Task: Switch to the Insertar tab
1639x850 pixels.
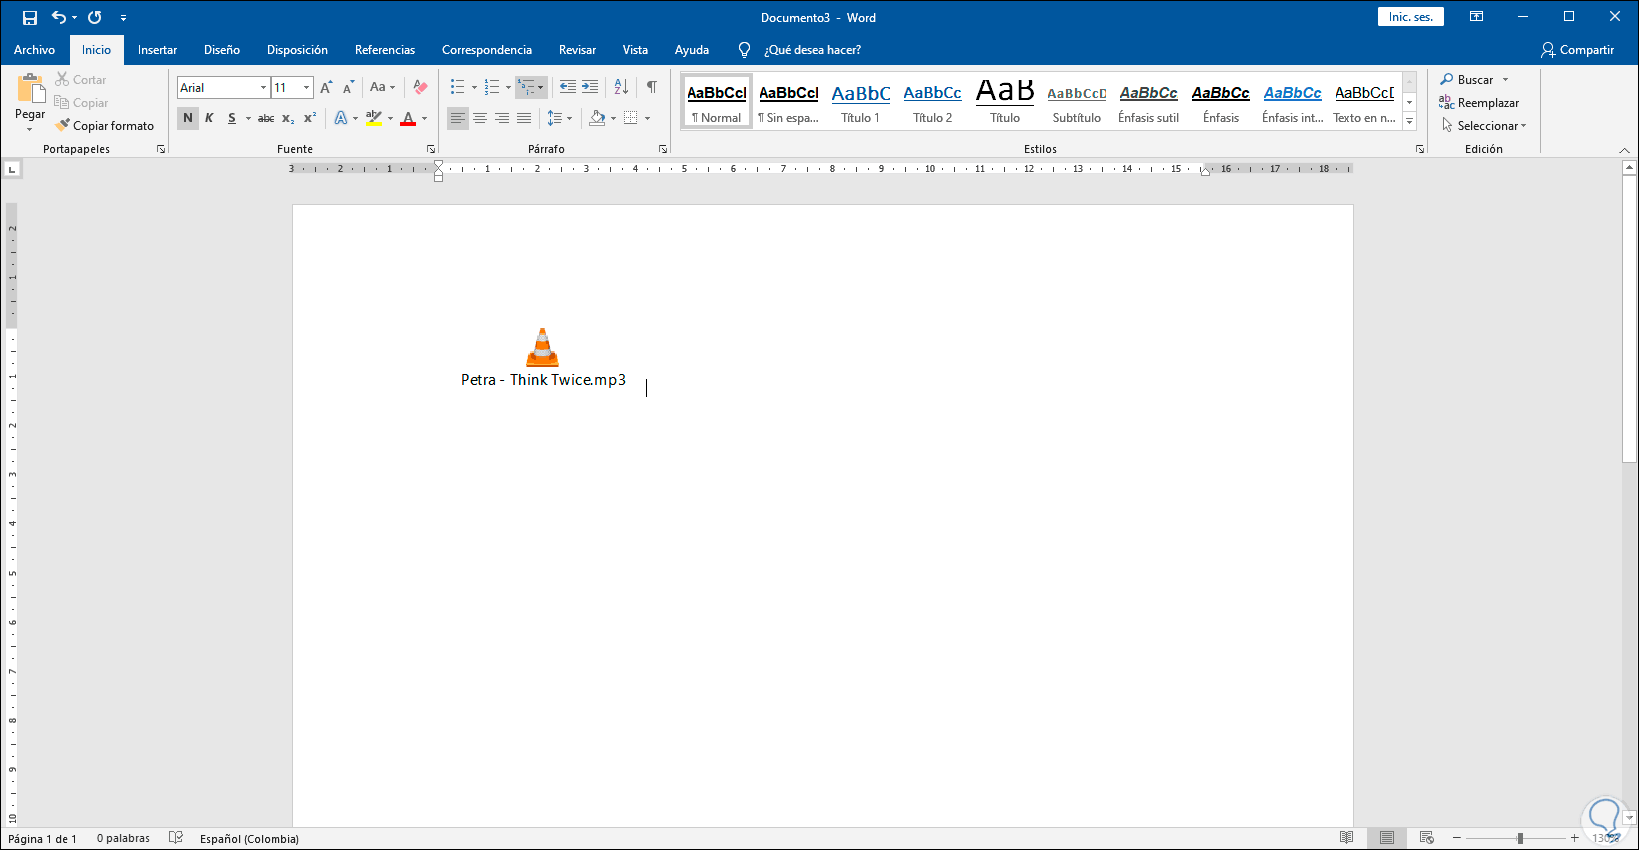Action: (158, 50)
